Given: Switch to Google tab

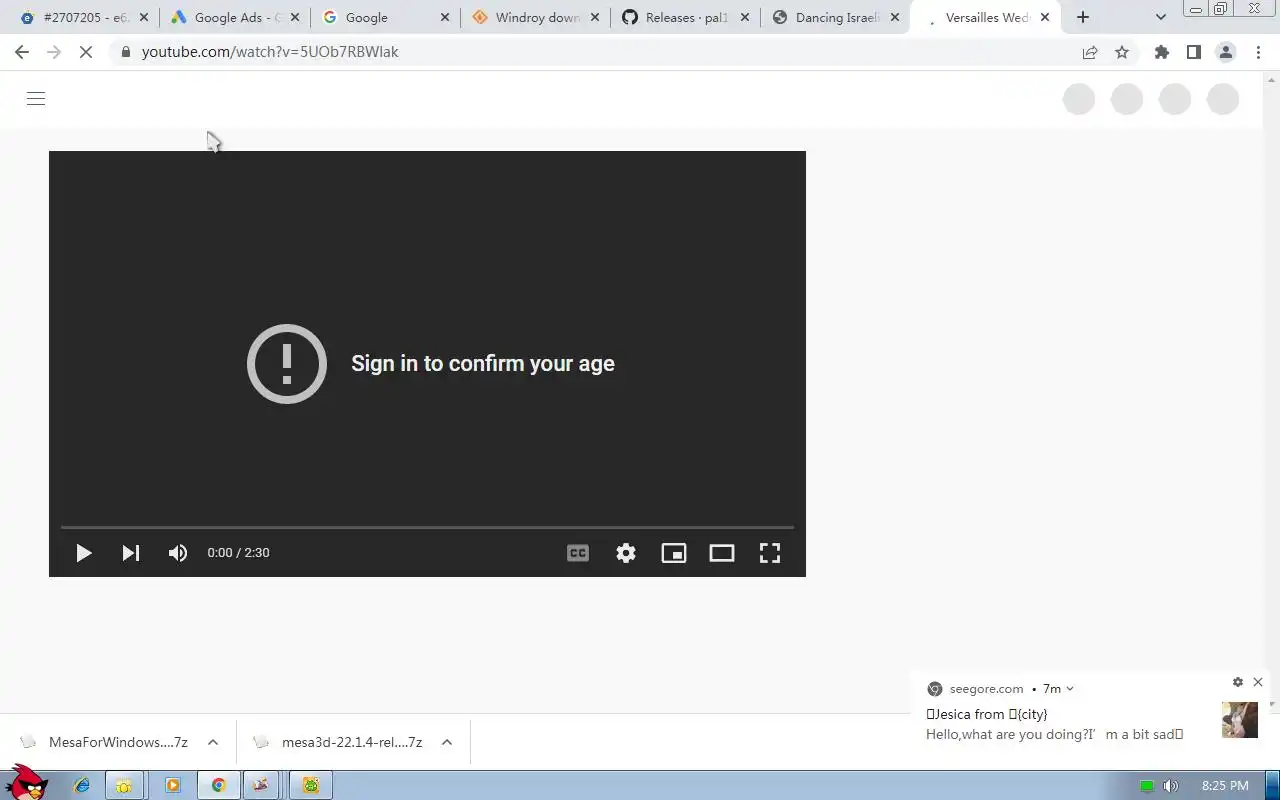Looking at the screenshot, I should [385, 17].
